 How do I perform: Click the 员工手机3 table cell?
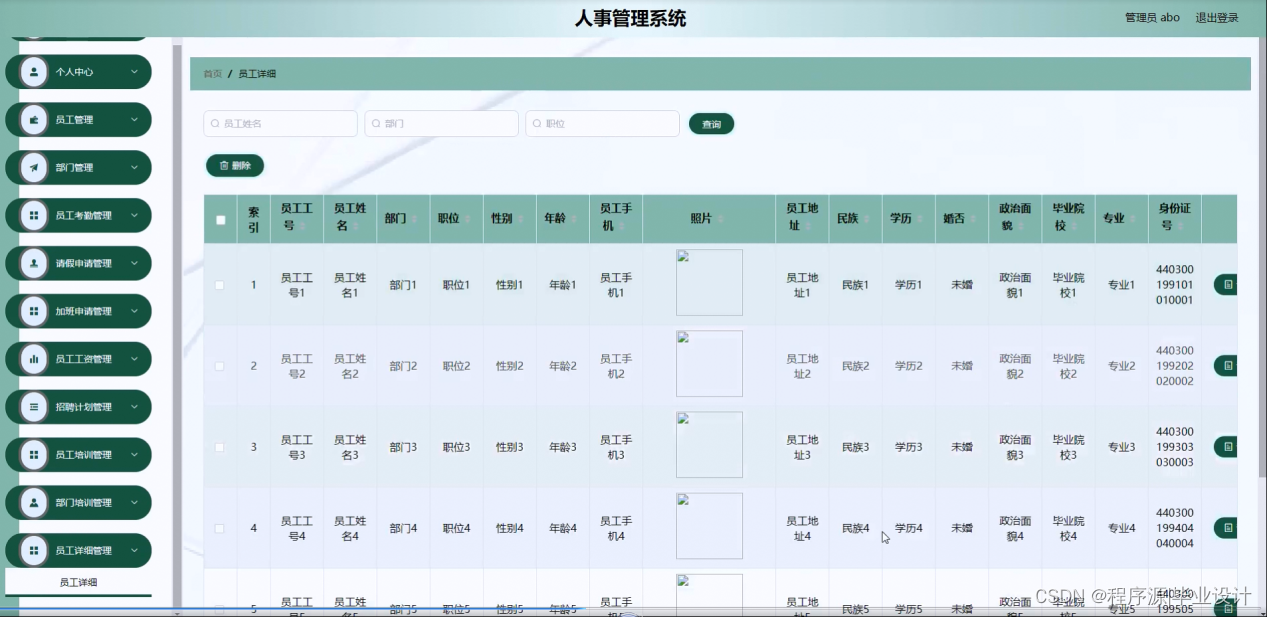[x=616, y=447]
